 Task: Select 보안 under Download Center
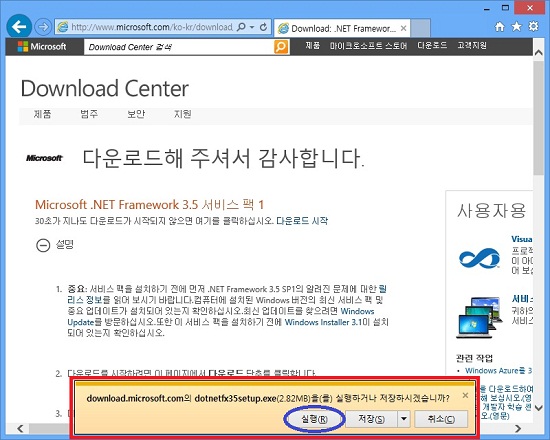136,114
